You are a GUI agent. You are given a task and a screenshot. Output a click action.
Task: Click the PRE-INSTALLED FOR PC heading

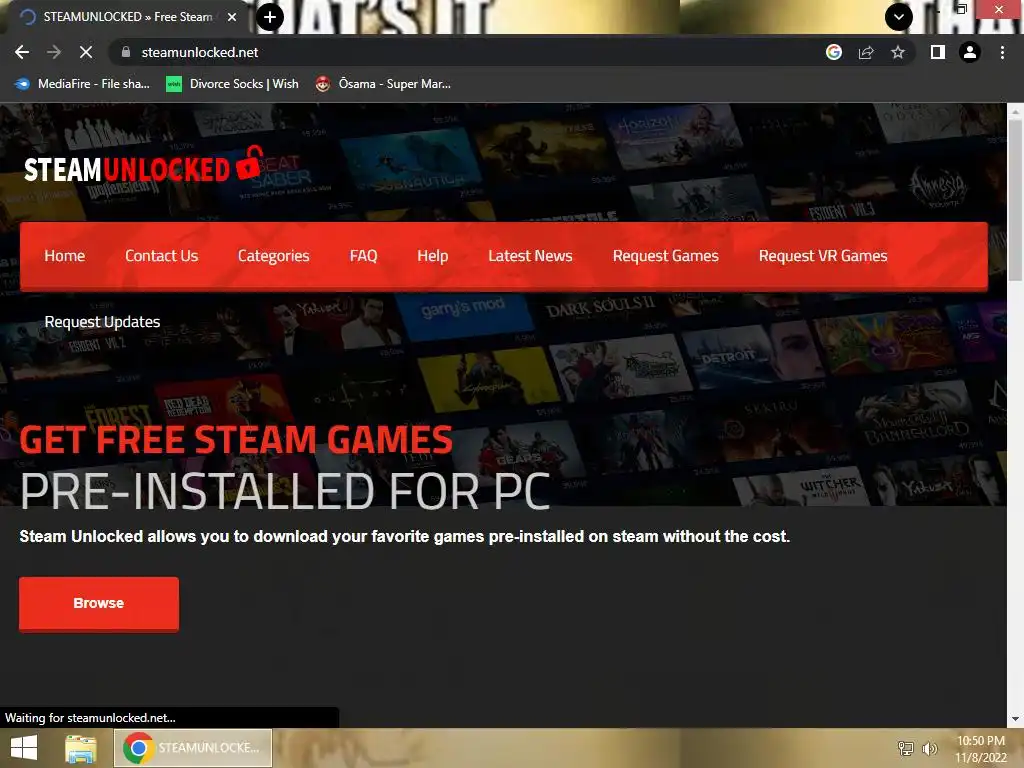pos(285,492)
